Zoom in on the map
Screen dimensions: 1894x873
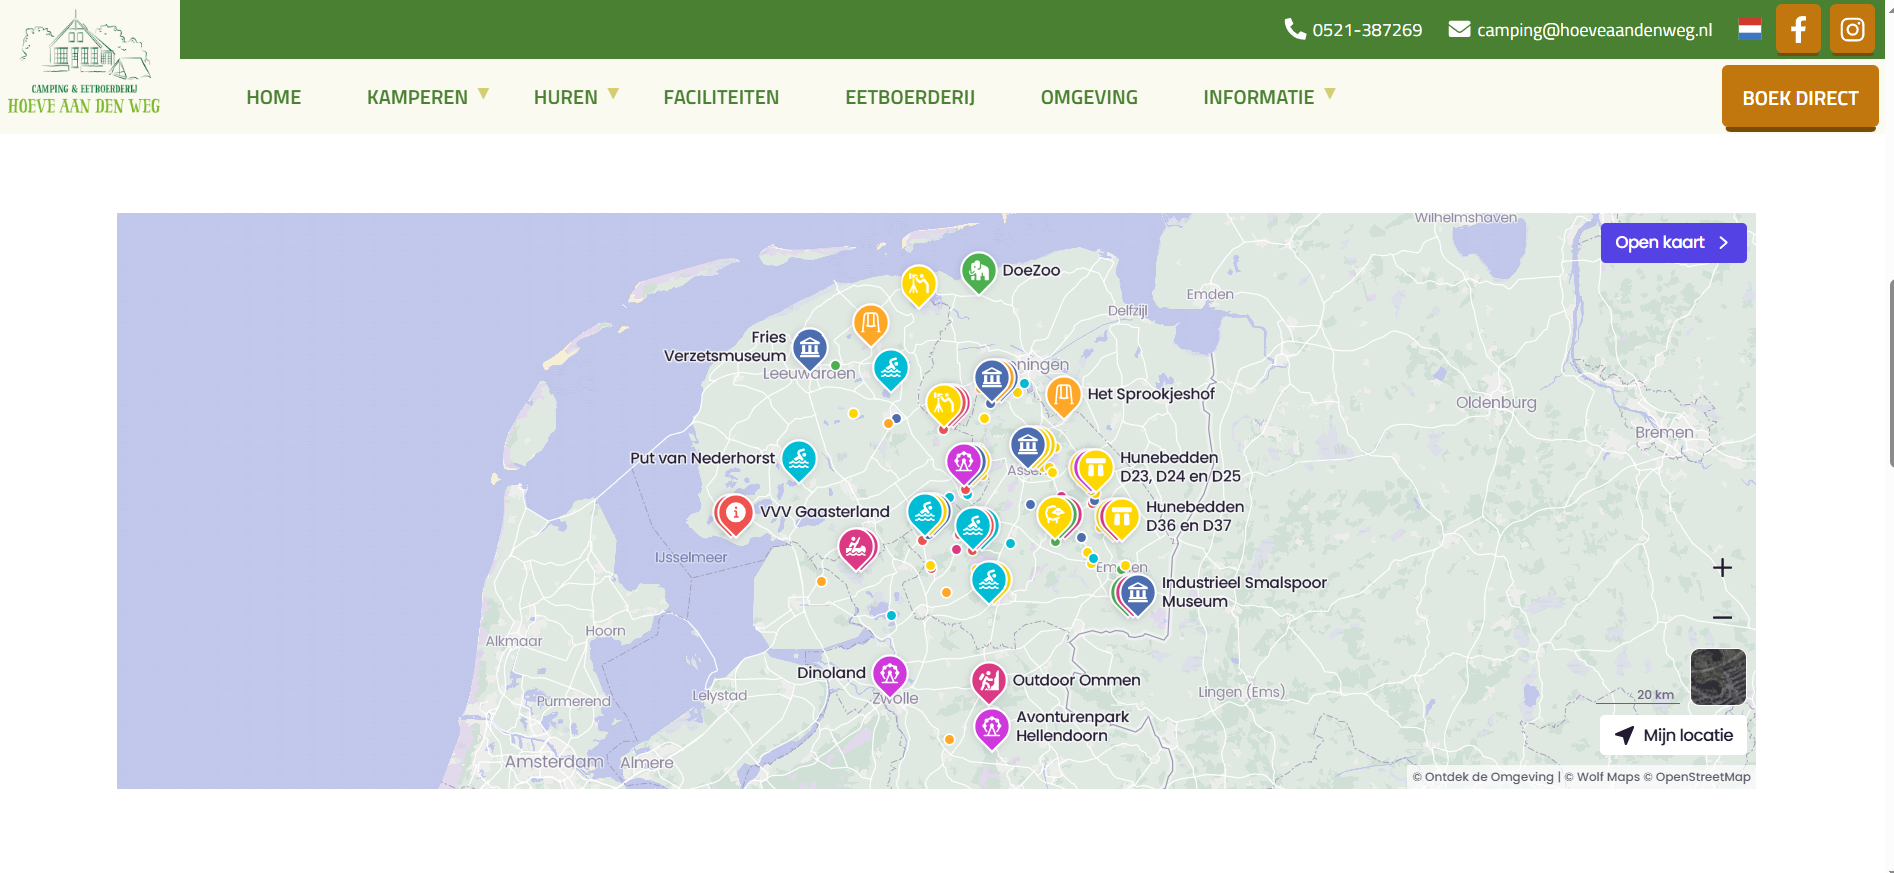pos(1721,568)
